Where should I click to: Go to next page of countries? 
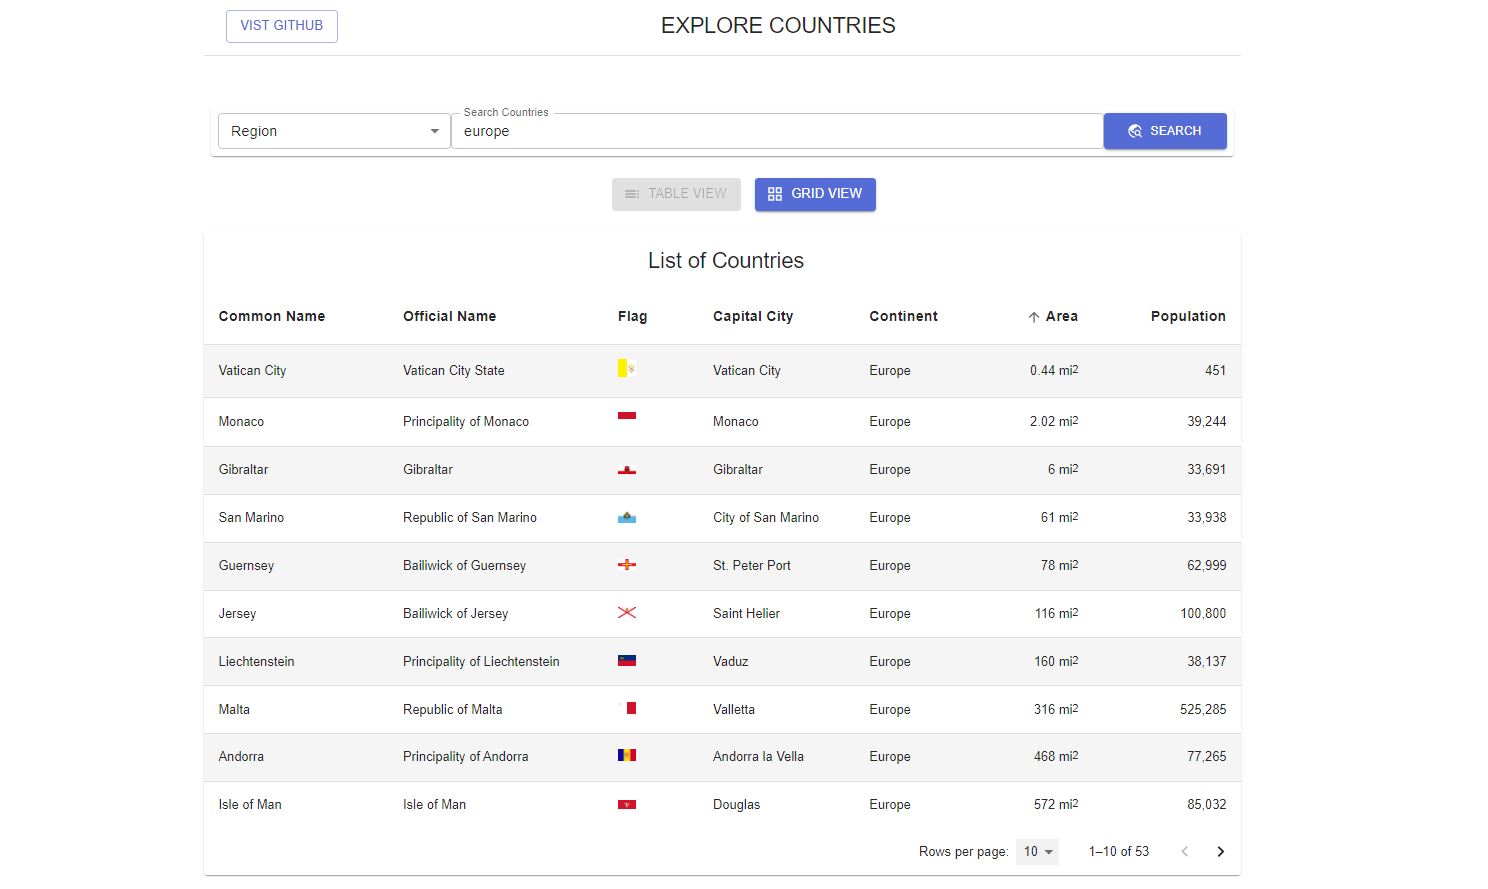(x=1220, y=852)
